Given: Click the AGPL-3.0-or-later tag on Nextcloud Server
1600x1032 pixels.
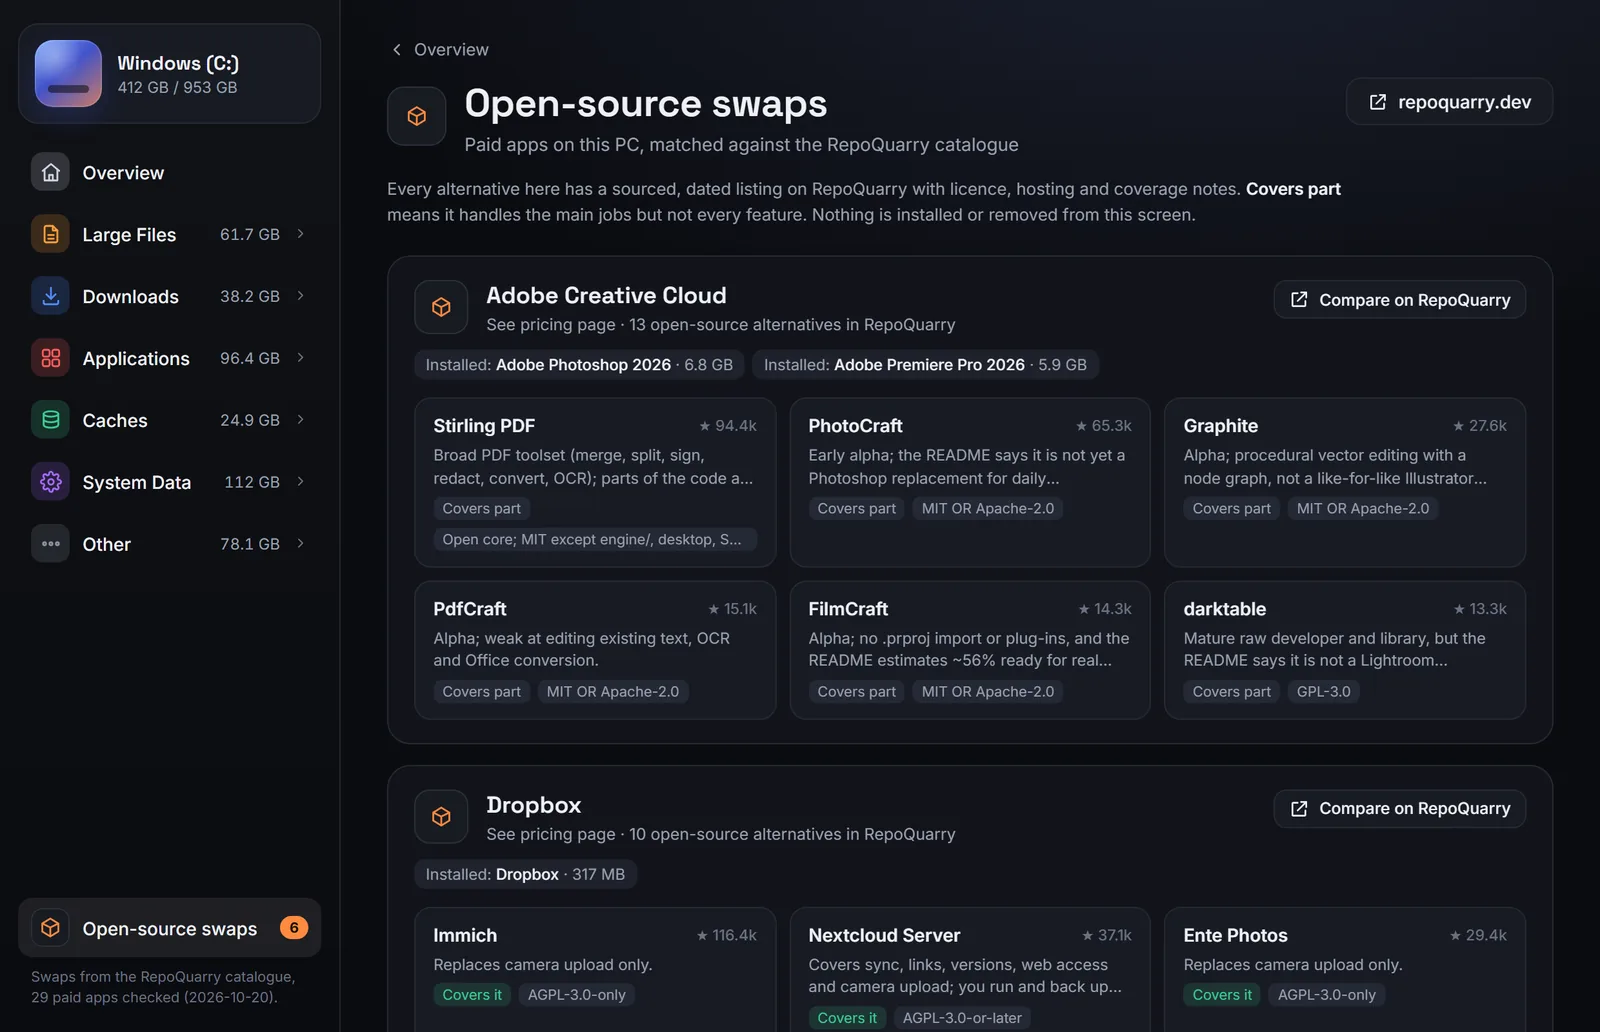Looking at the screenshot, I should pos(962,1018).
